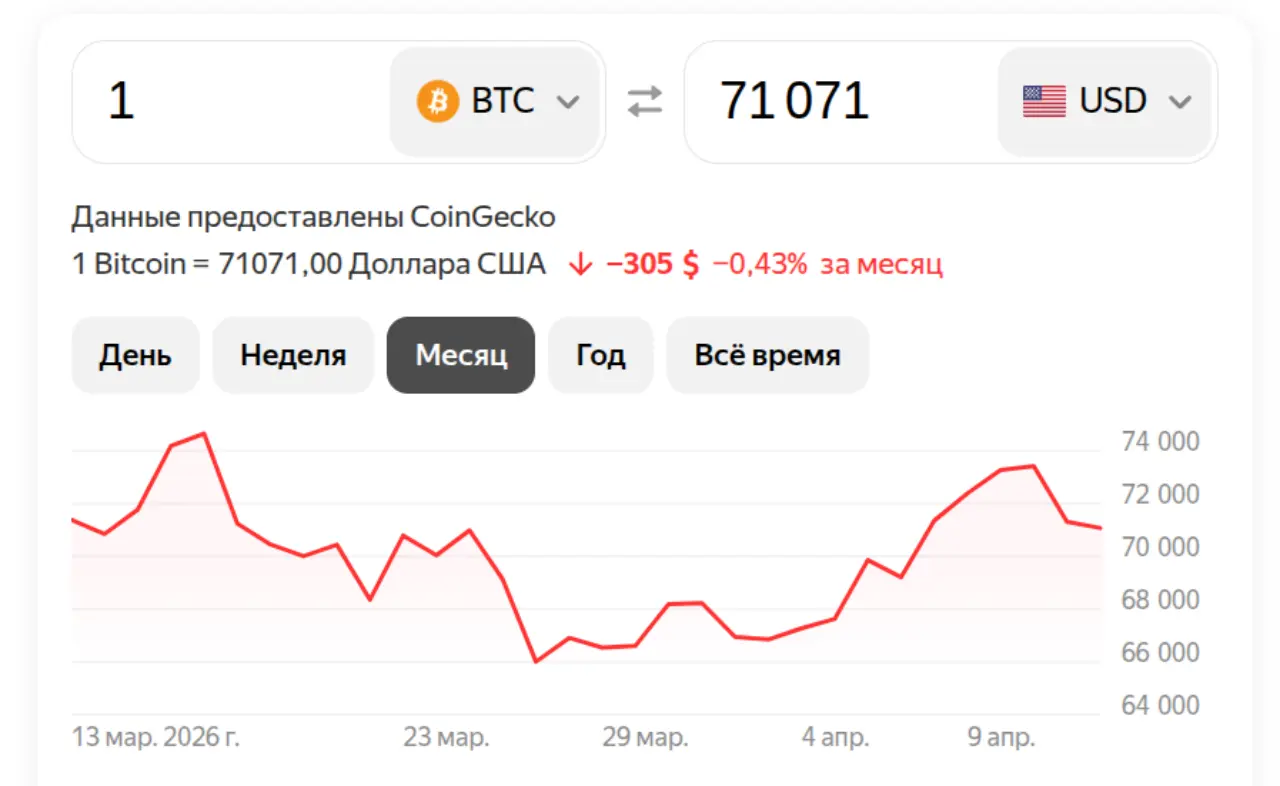Toggle the active Месяц period button
The width and height of the screenshot is (1280, 786).
coord(460,355)
